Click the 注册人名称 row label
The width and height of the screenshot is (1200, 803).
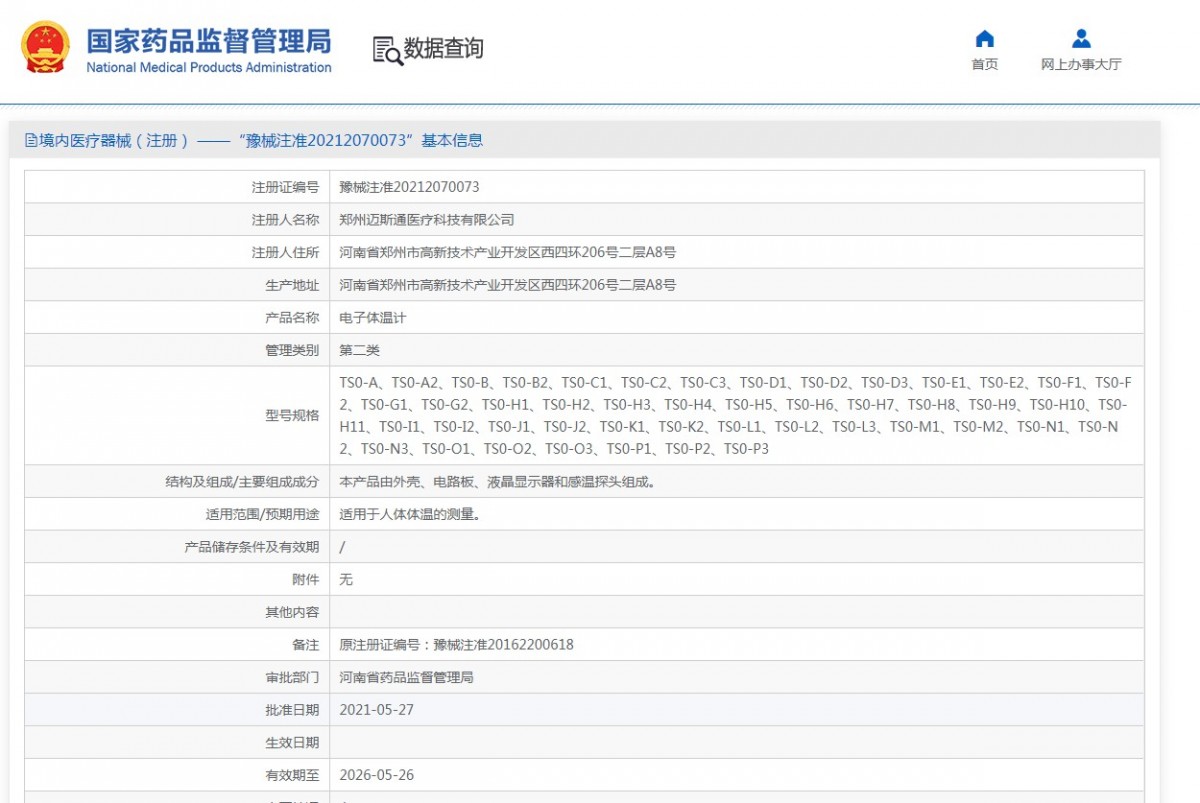285,220
